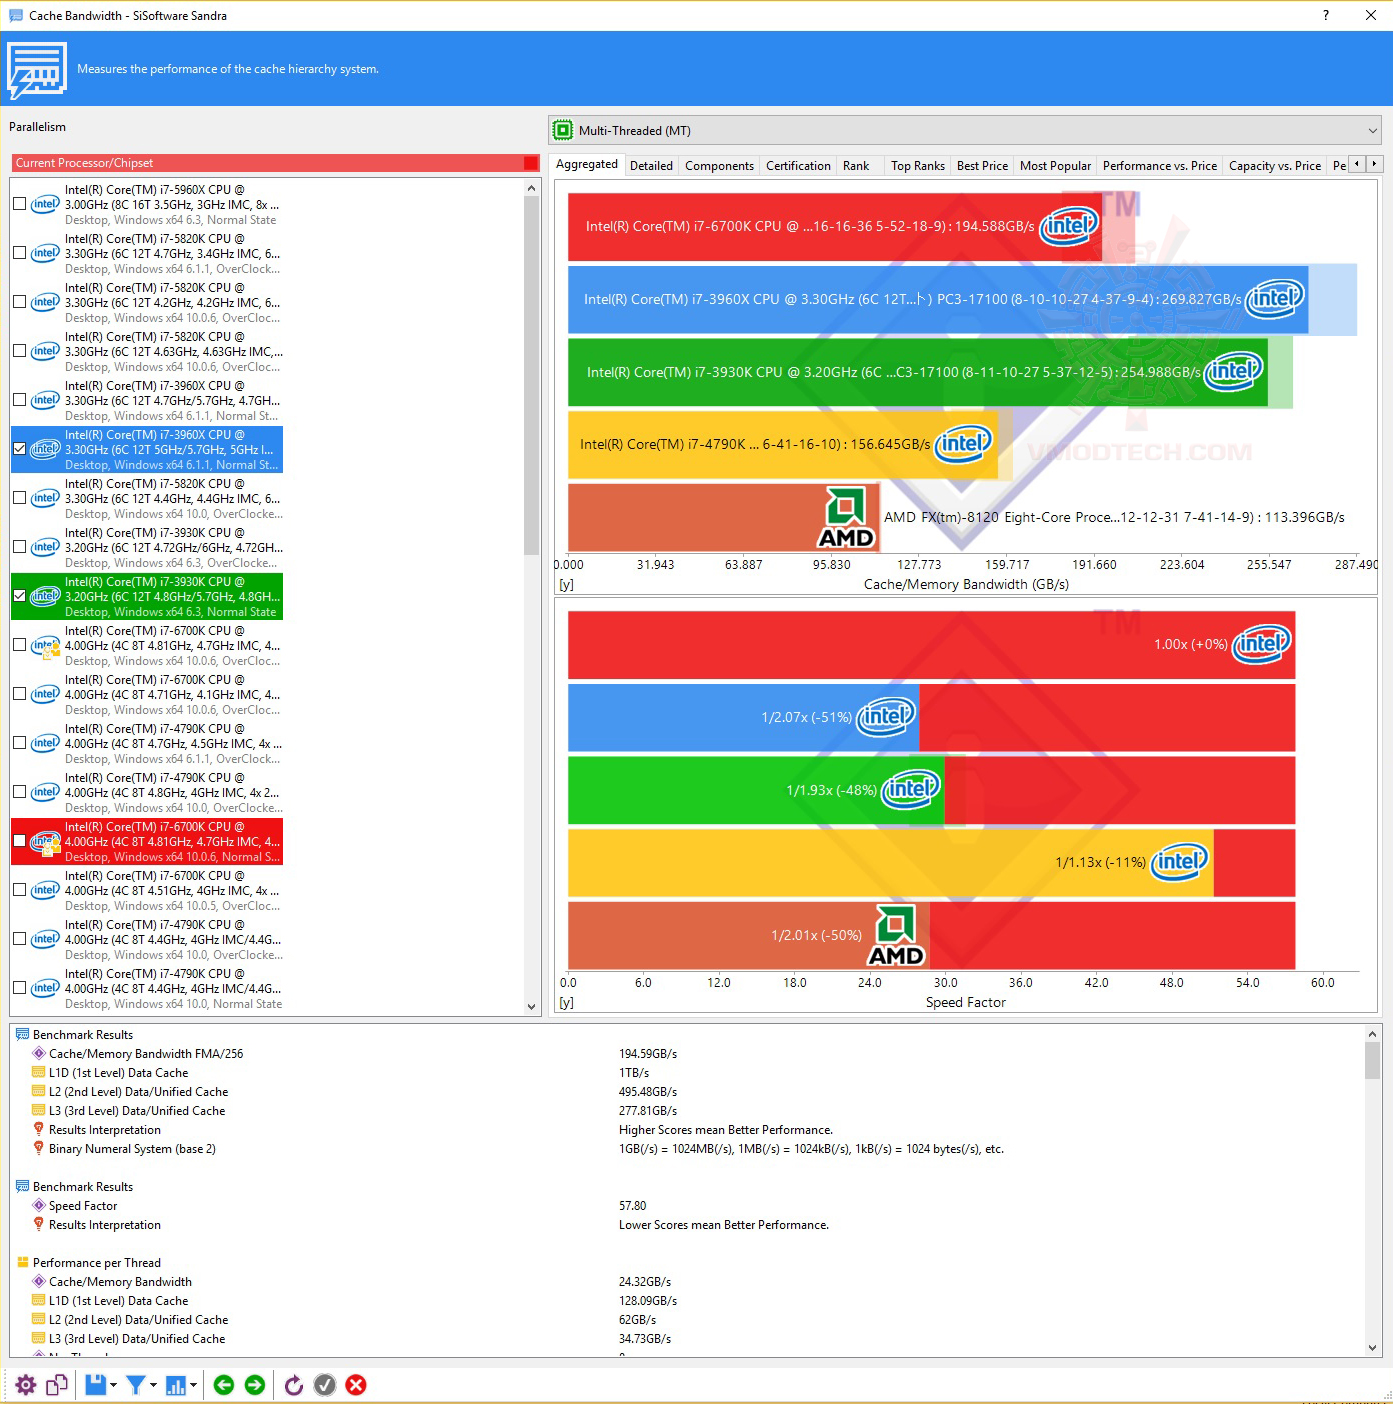Click the red square on Current Processor/Chipset bar

click(531, 163)
